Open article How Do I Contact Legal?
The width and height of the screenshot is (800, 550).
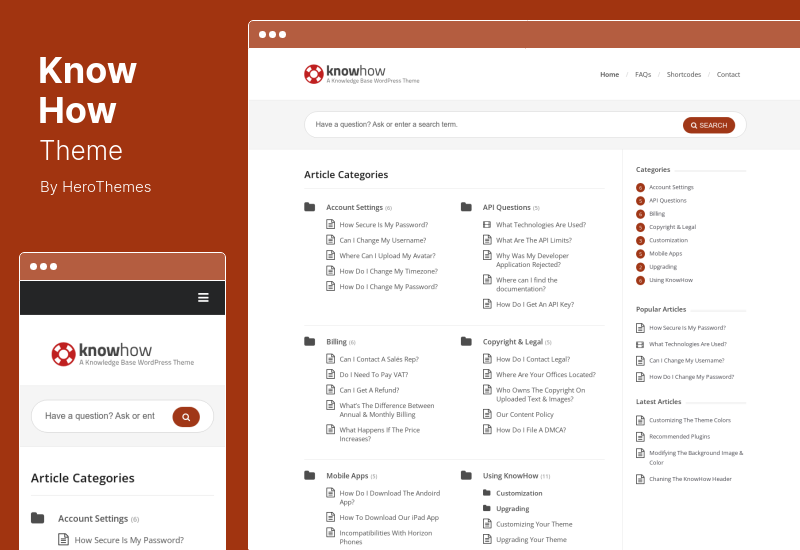point(533,359)
